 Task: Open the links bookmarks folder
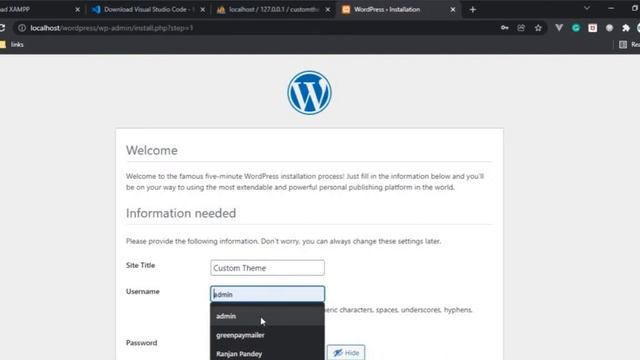coord(12,44)
